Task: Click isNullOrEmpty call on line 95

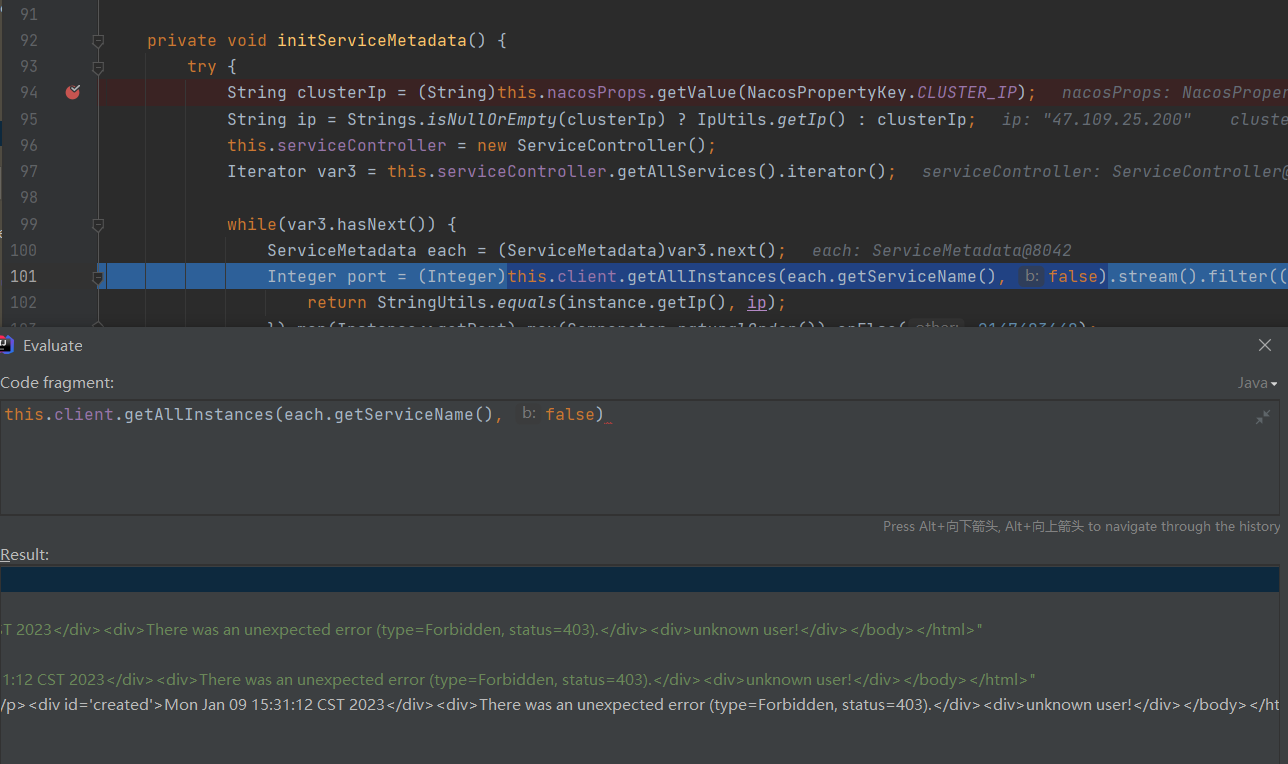Action: 492,119
